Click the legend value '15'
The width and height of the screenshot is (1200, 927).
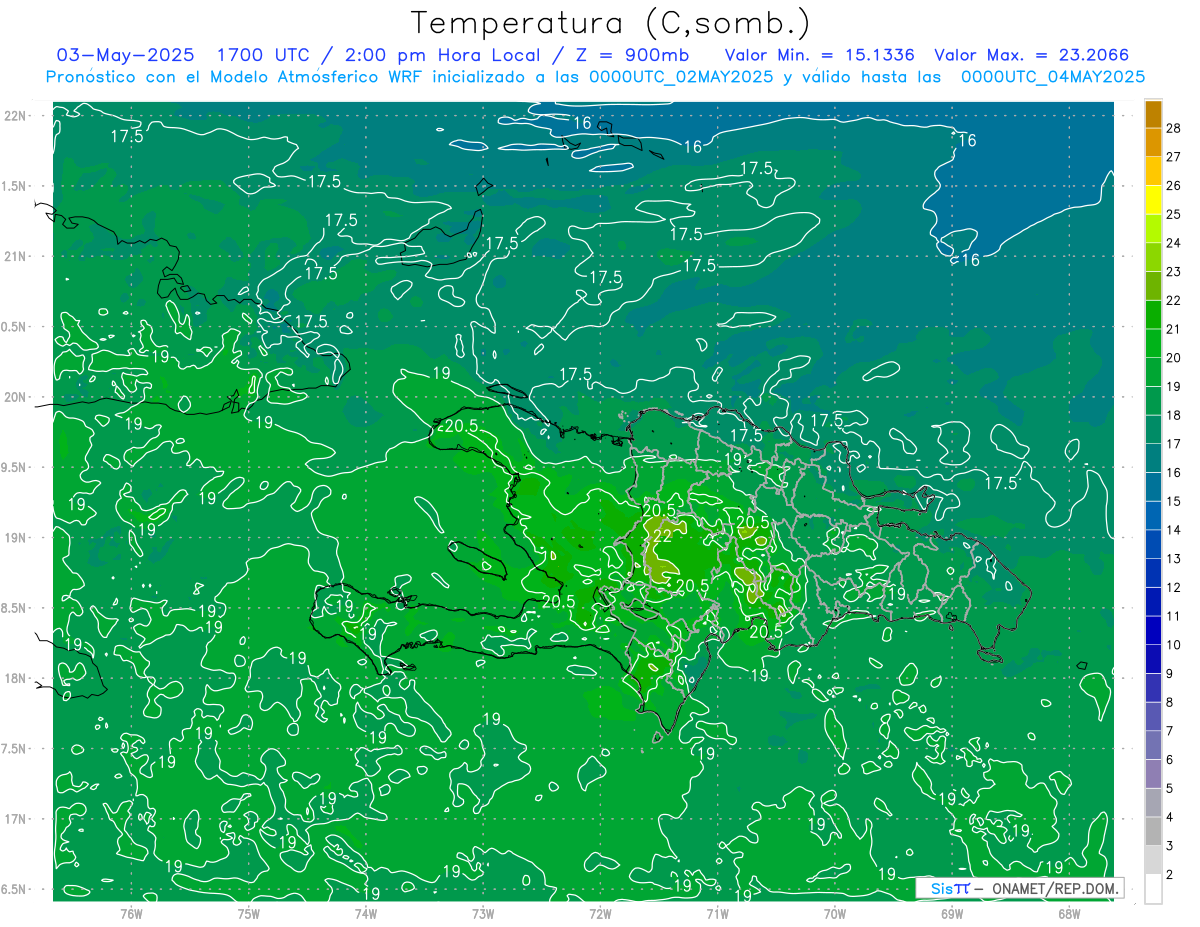point(1173,501)
